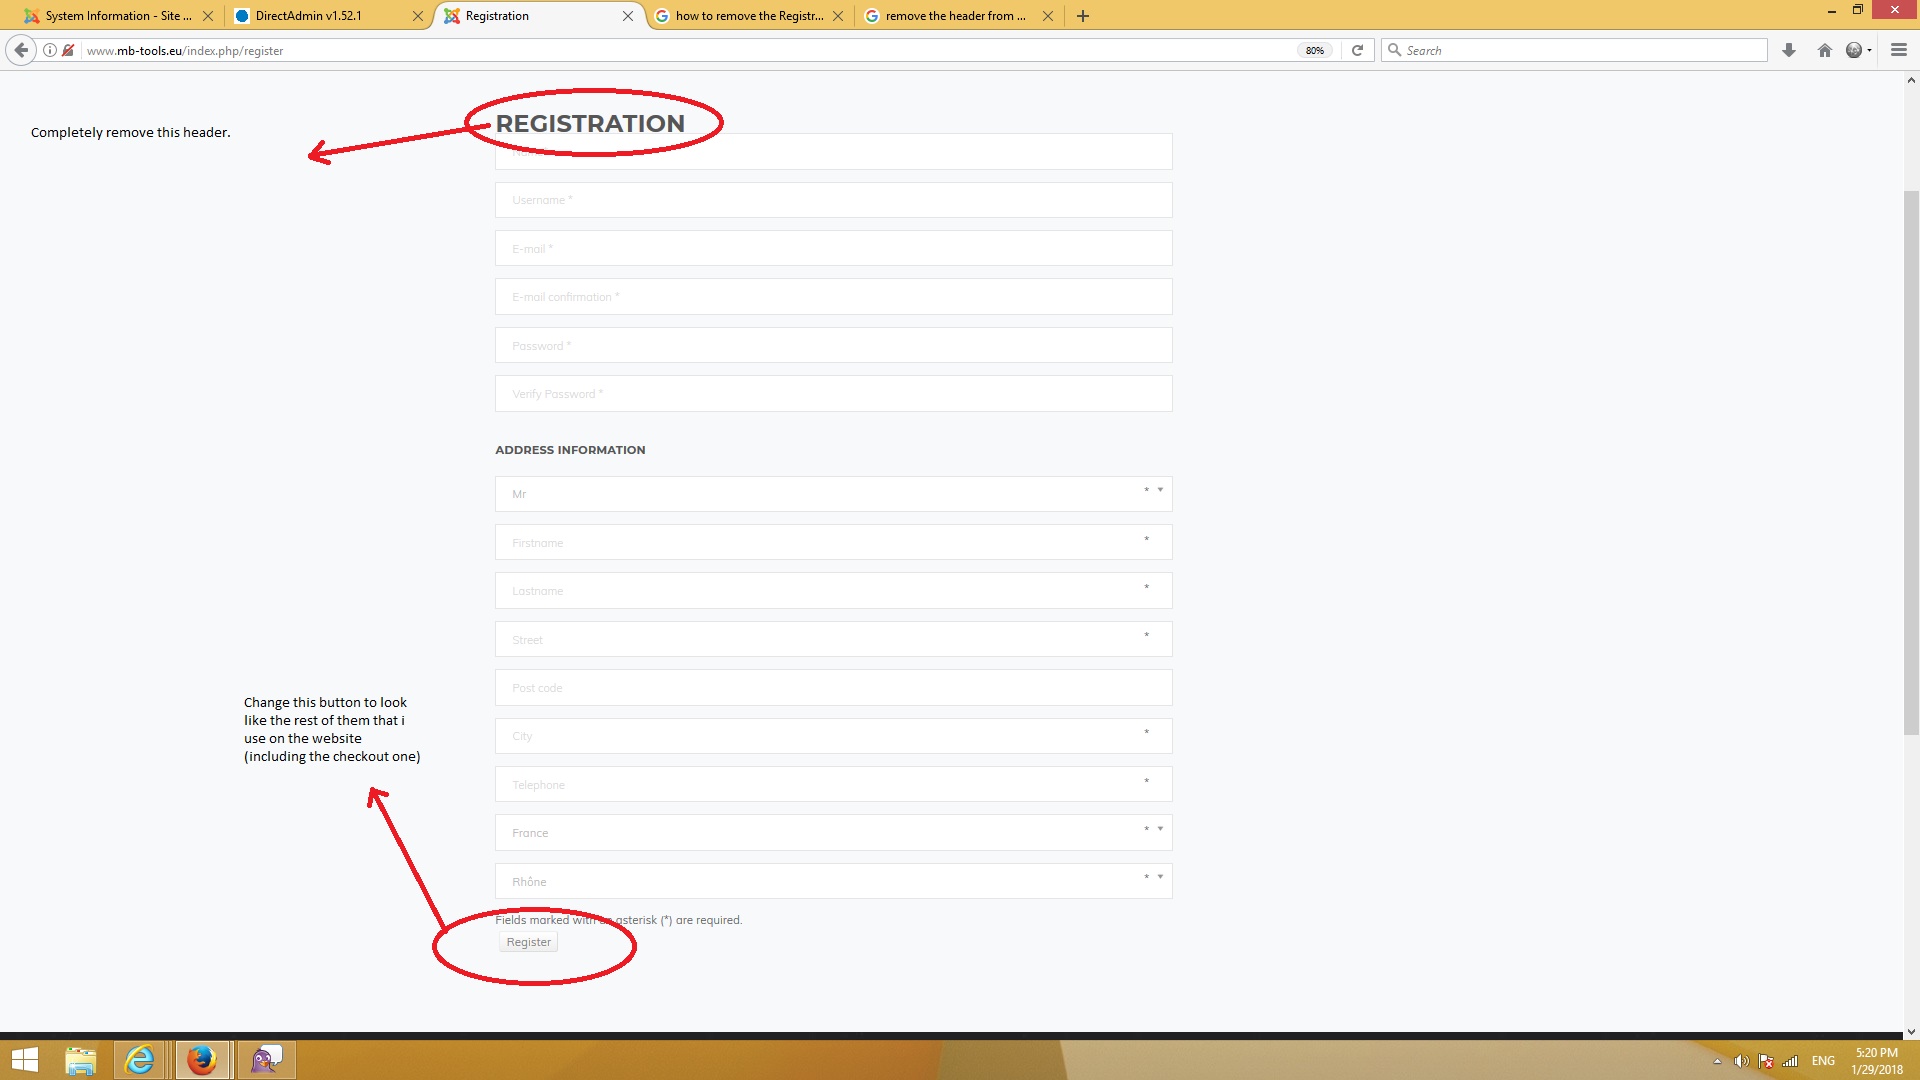Click the browser back arrow button
This screenshot has height=1080, width=1920.
[21, 50]
